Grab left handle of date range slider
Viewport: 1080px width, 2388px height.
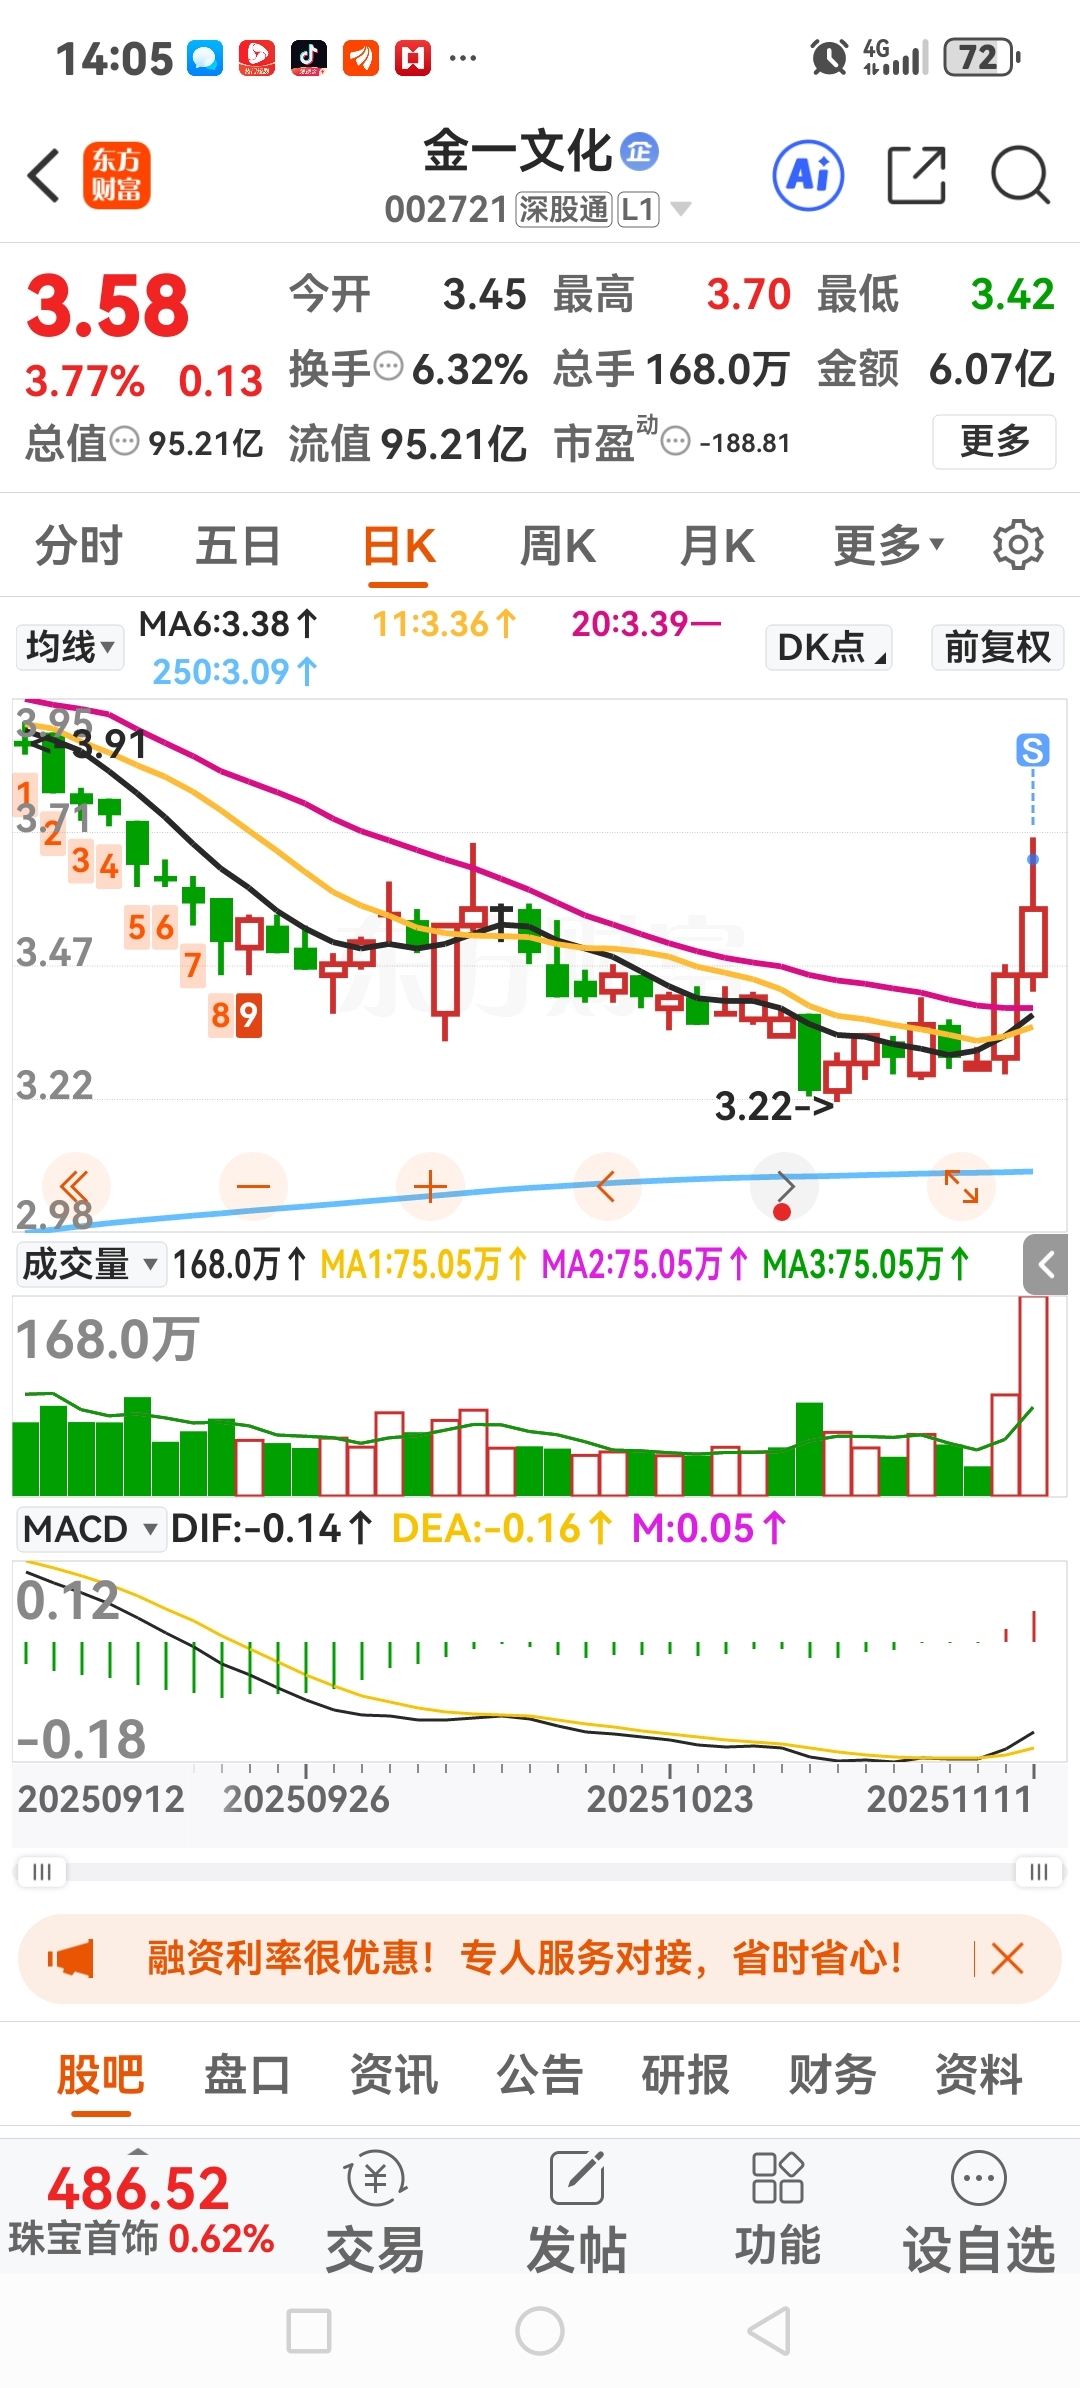point(42,1871)
